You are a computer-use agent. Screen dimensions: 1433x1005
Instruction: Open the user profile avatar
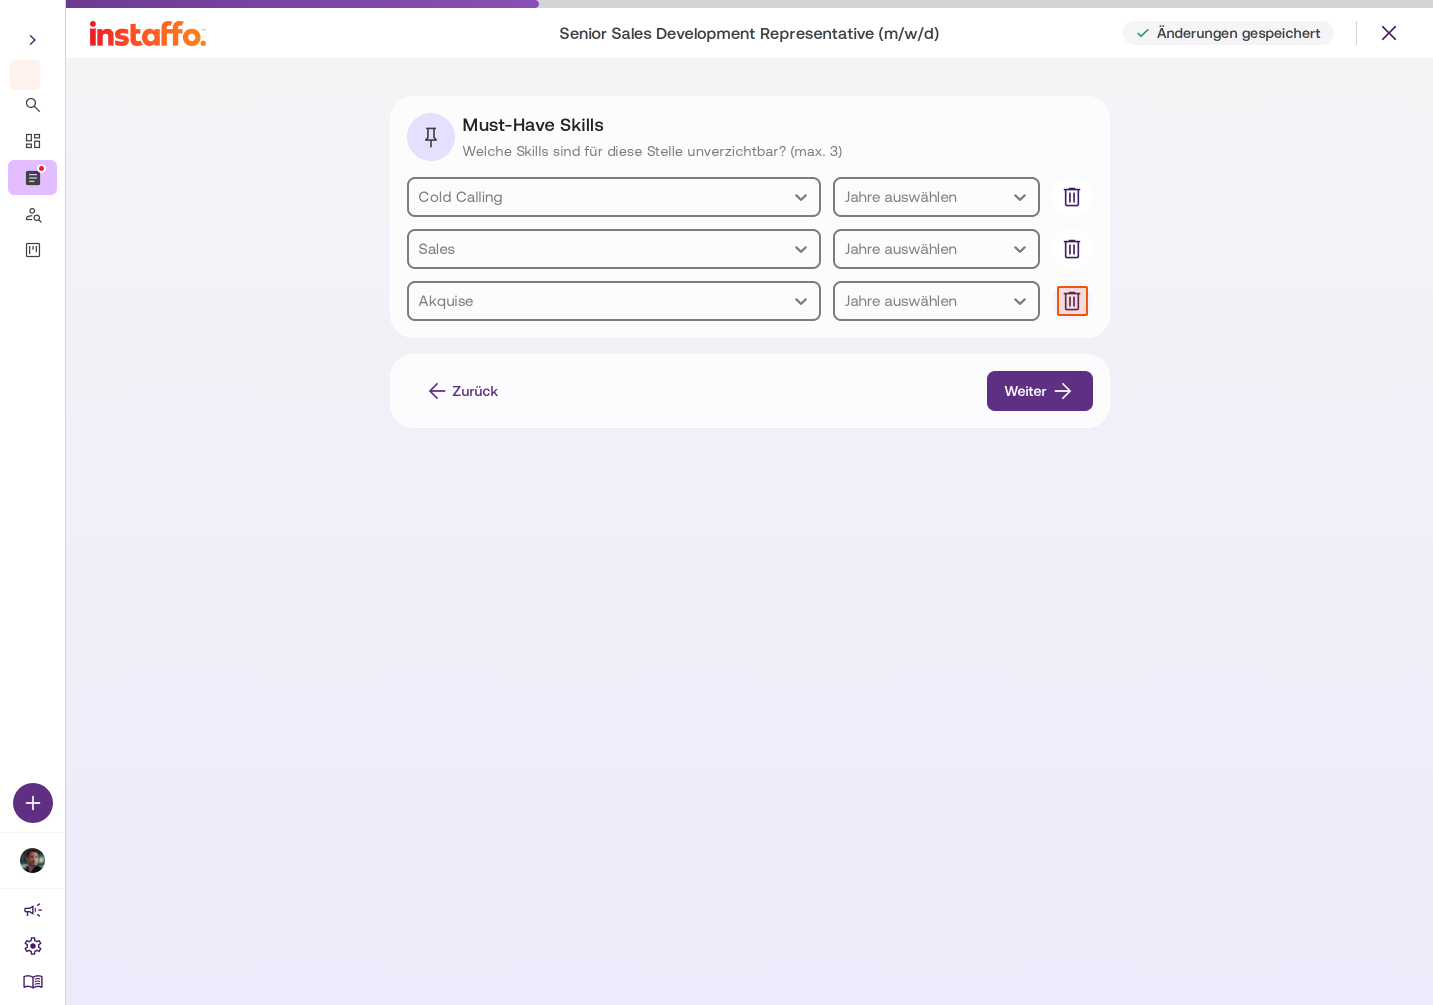pyautogui.click(x=33, y=861)
